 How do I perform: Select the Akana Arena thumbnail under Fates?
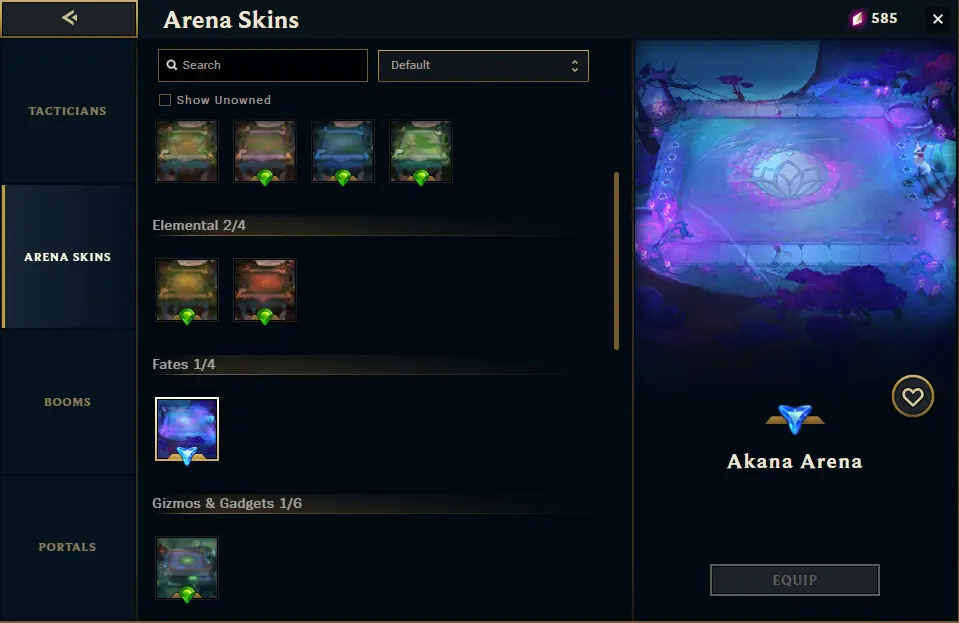pos(187,429)
